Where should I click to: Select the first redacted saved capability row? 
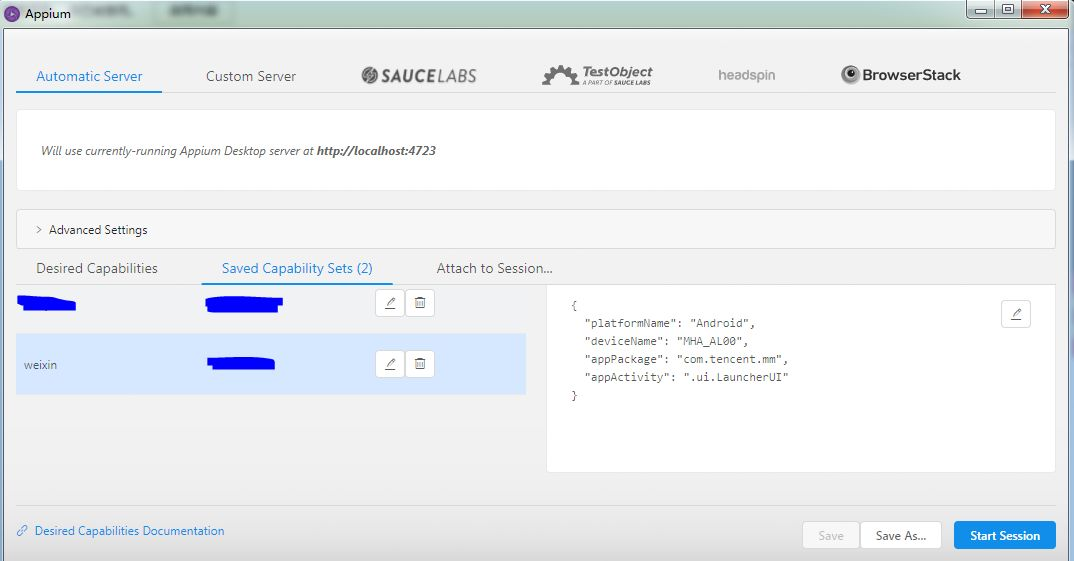[x=271, y=303]
